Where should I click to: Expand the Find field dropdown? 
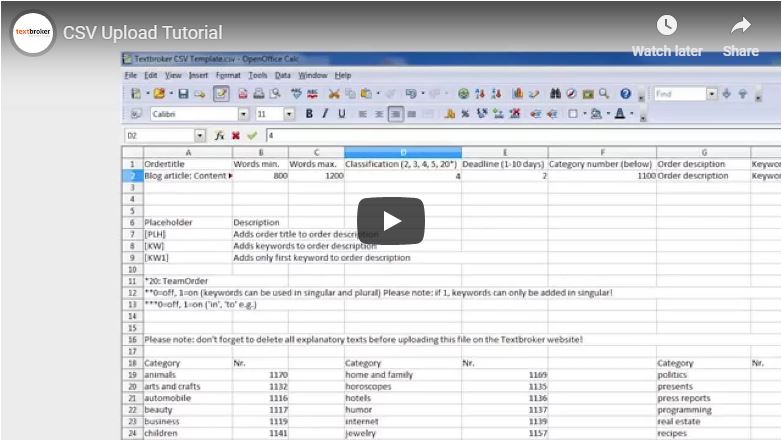pyautogui.click(x=712, y=94)
